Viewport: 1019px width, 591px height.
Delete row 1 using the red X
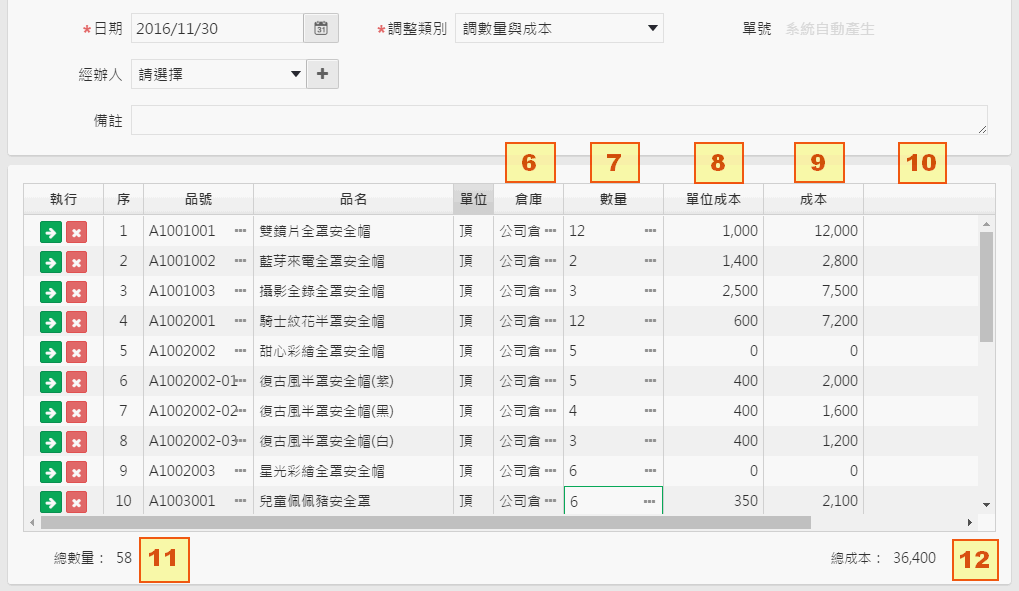77,232
